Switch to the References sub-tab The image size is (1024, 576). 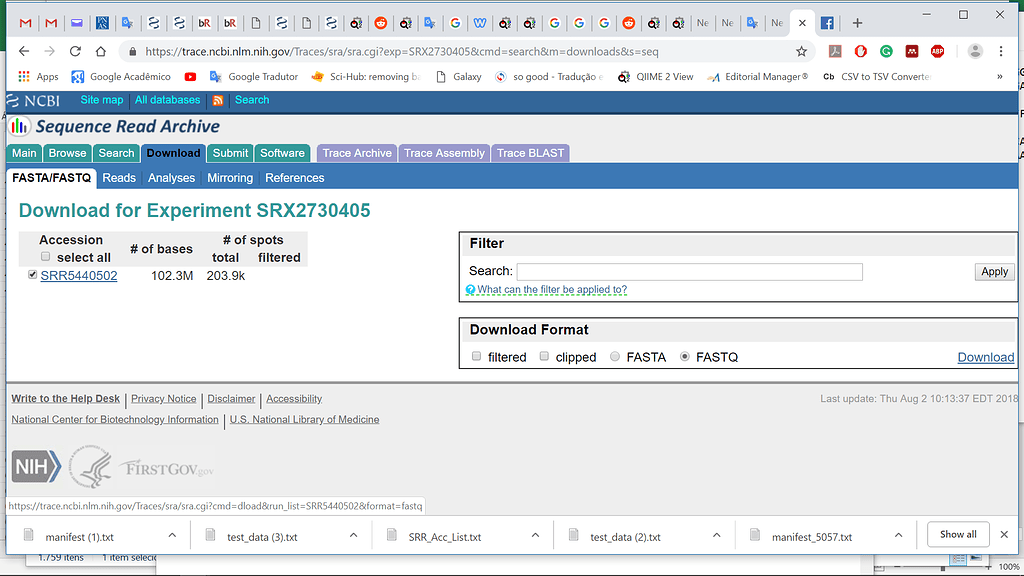[295, 178]
